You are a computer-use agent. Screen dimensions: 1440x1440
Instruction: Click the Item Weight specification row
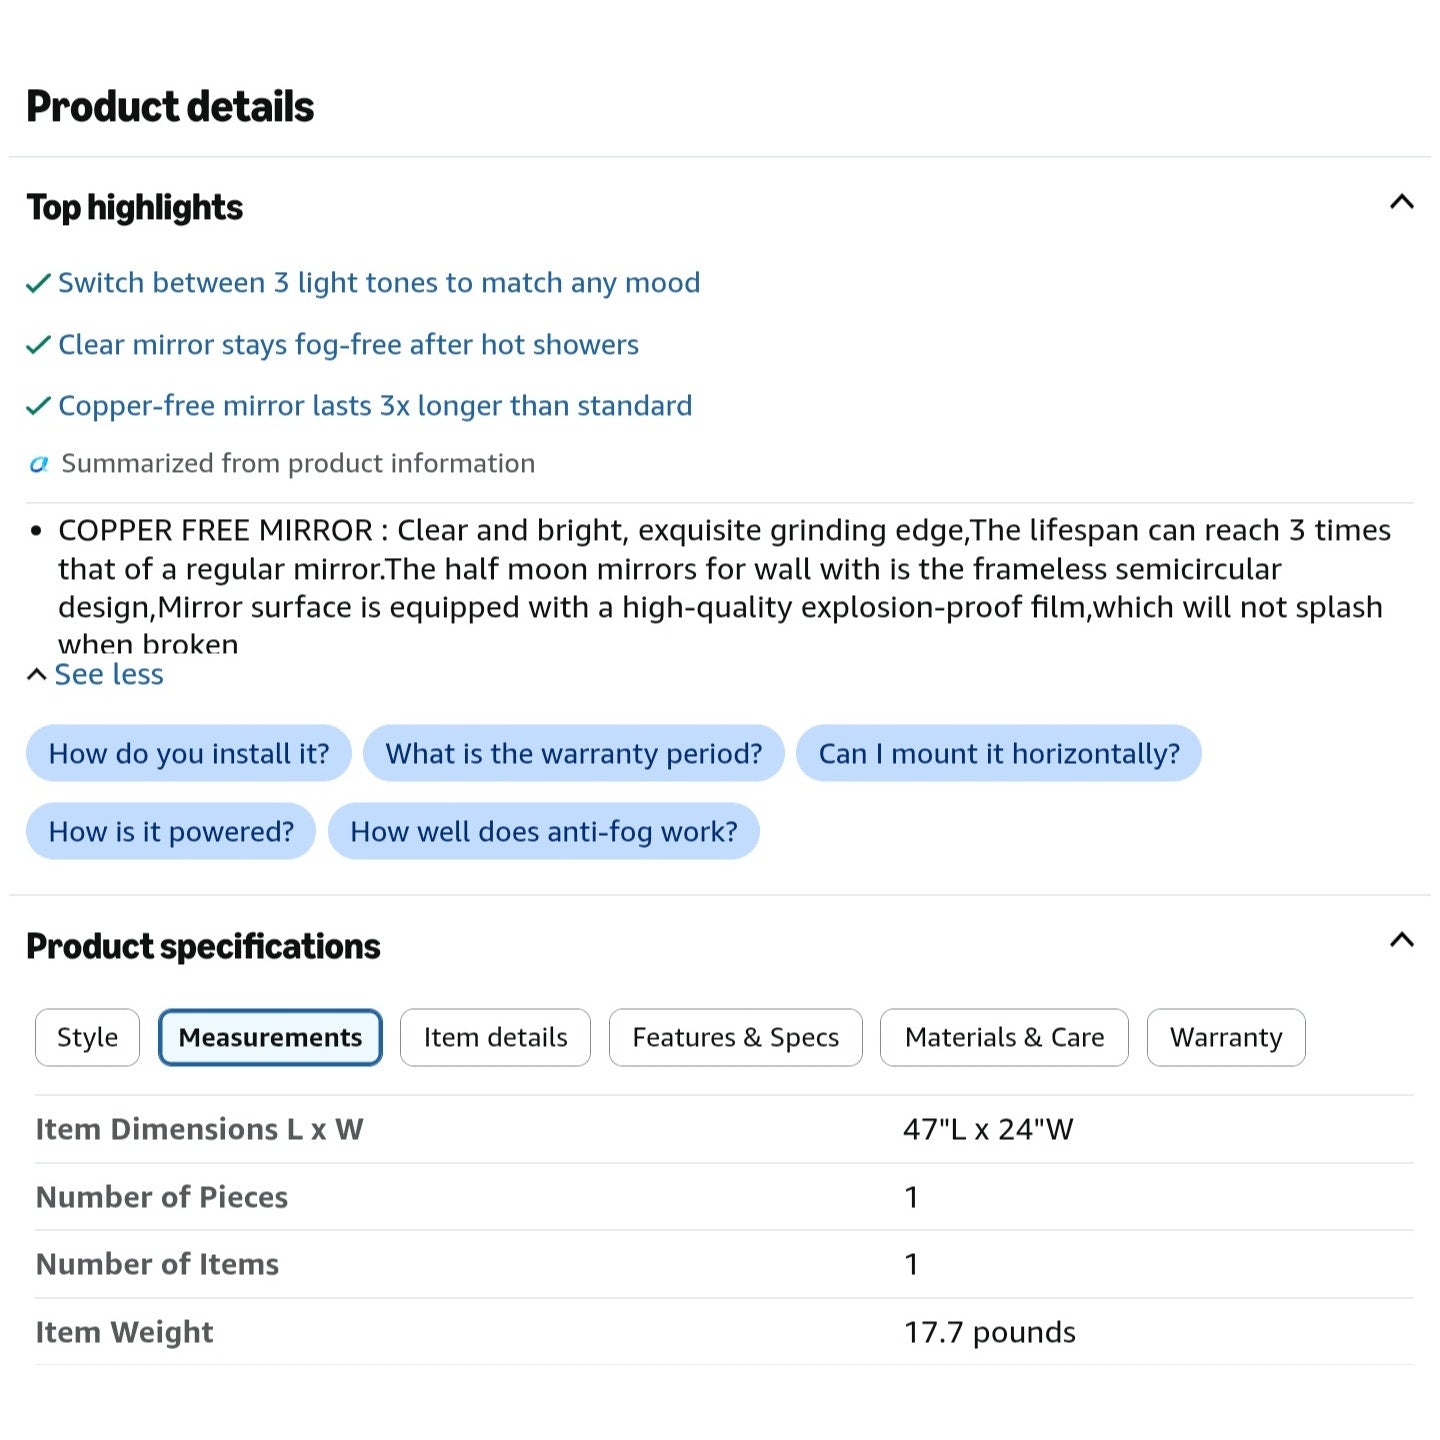click(x=724, y=1332)
